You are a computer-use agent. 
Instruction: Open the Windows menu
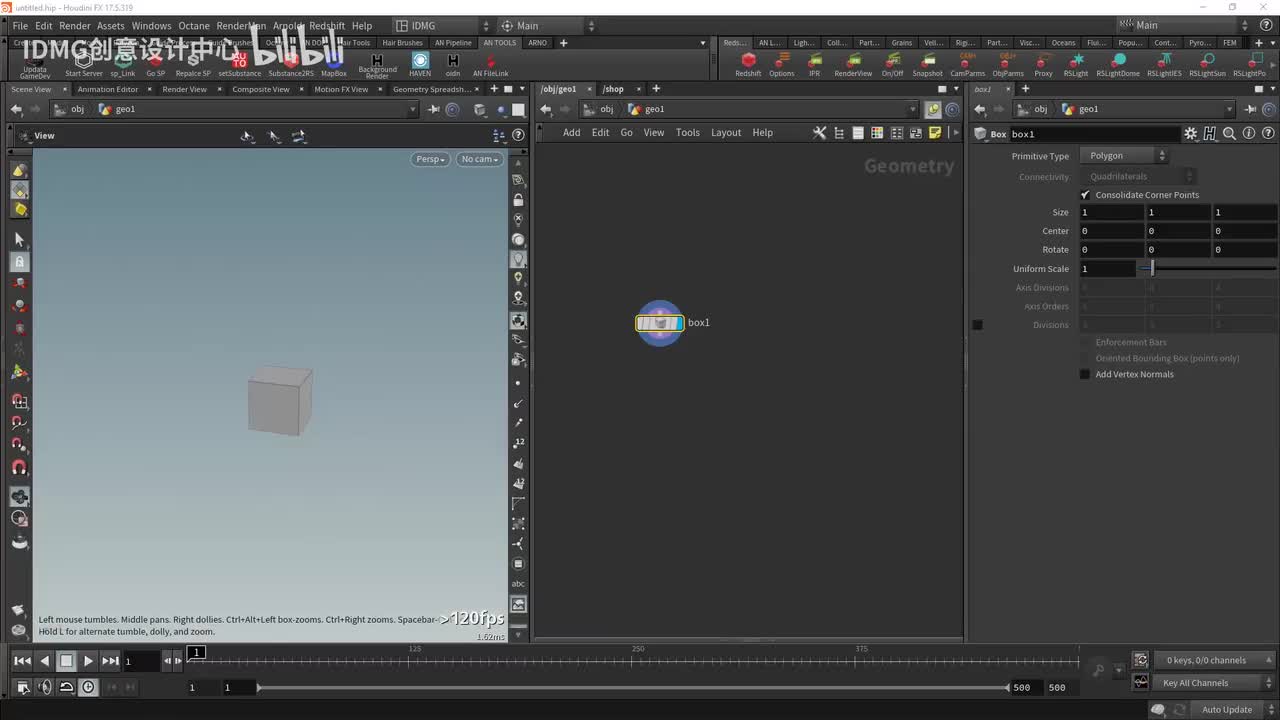point(151,26)
